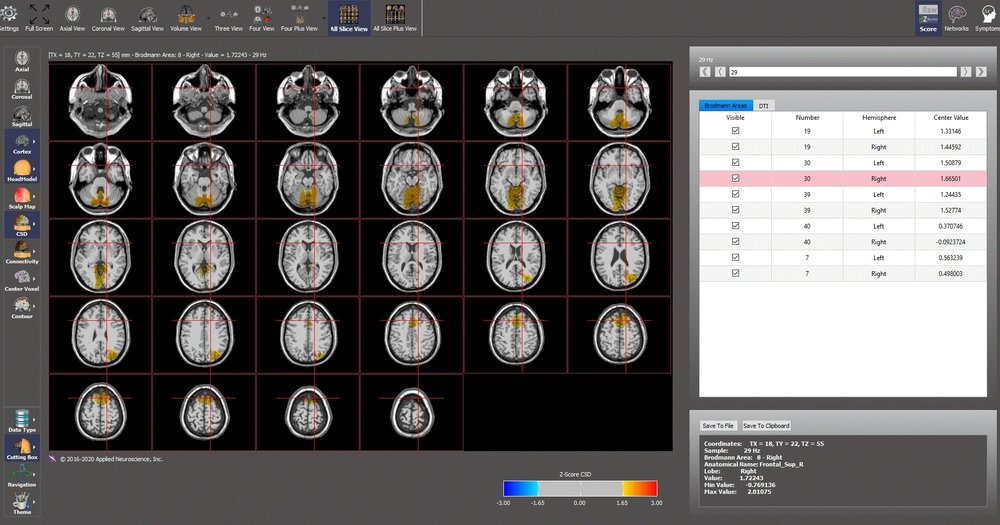Switch to the DTI tab
Screen dimensions: 1000x525
[763, 105]
